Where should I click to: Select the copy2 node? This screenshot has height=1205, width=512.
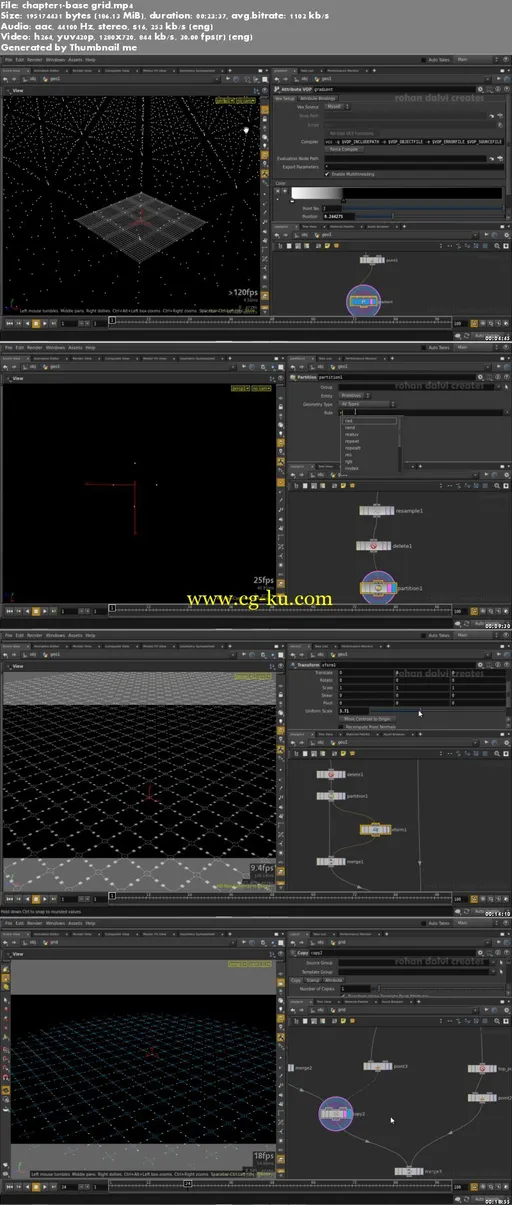pos(337,1114)
